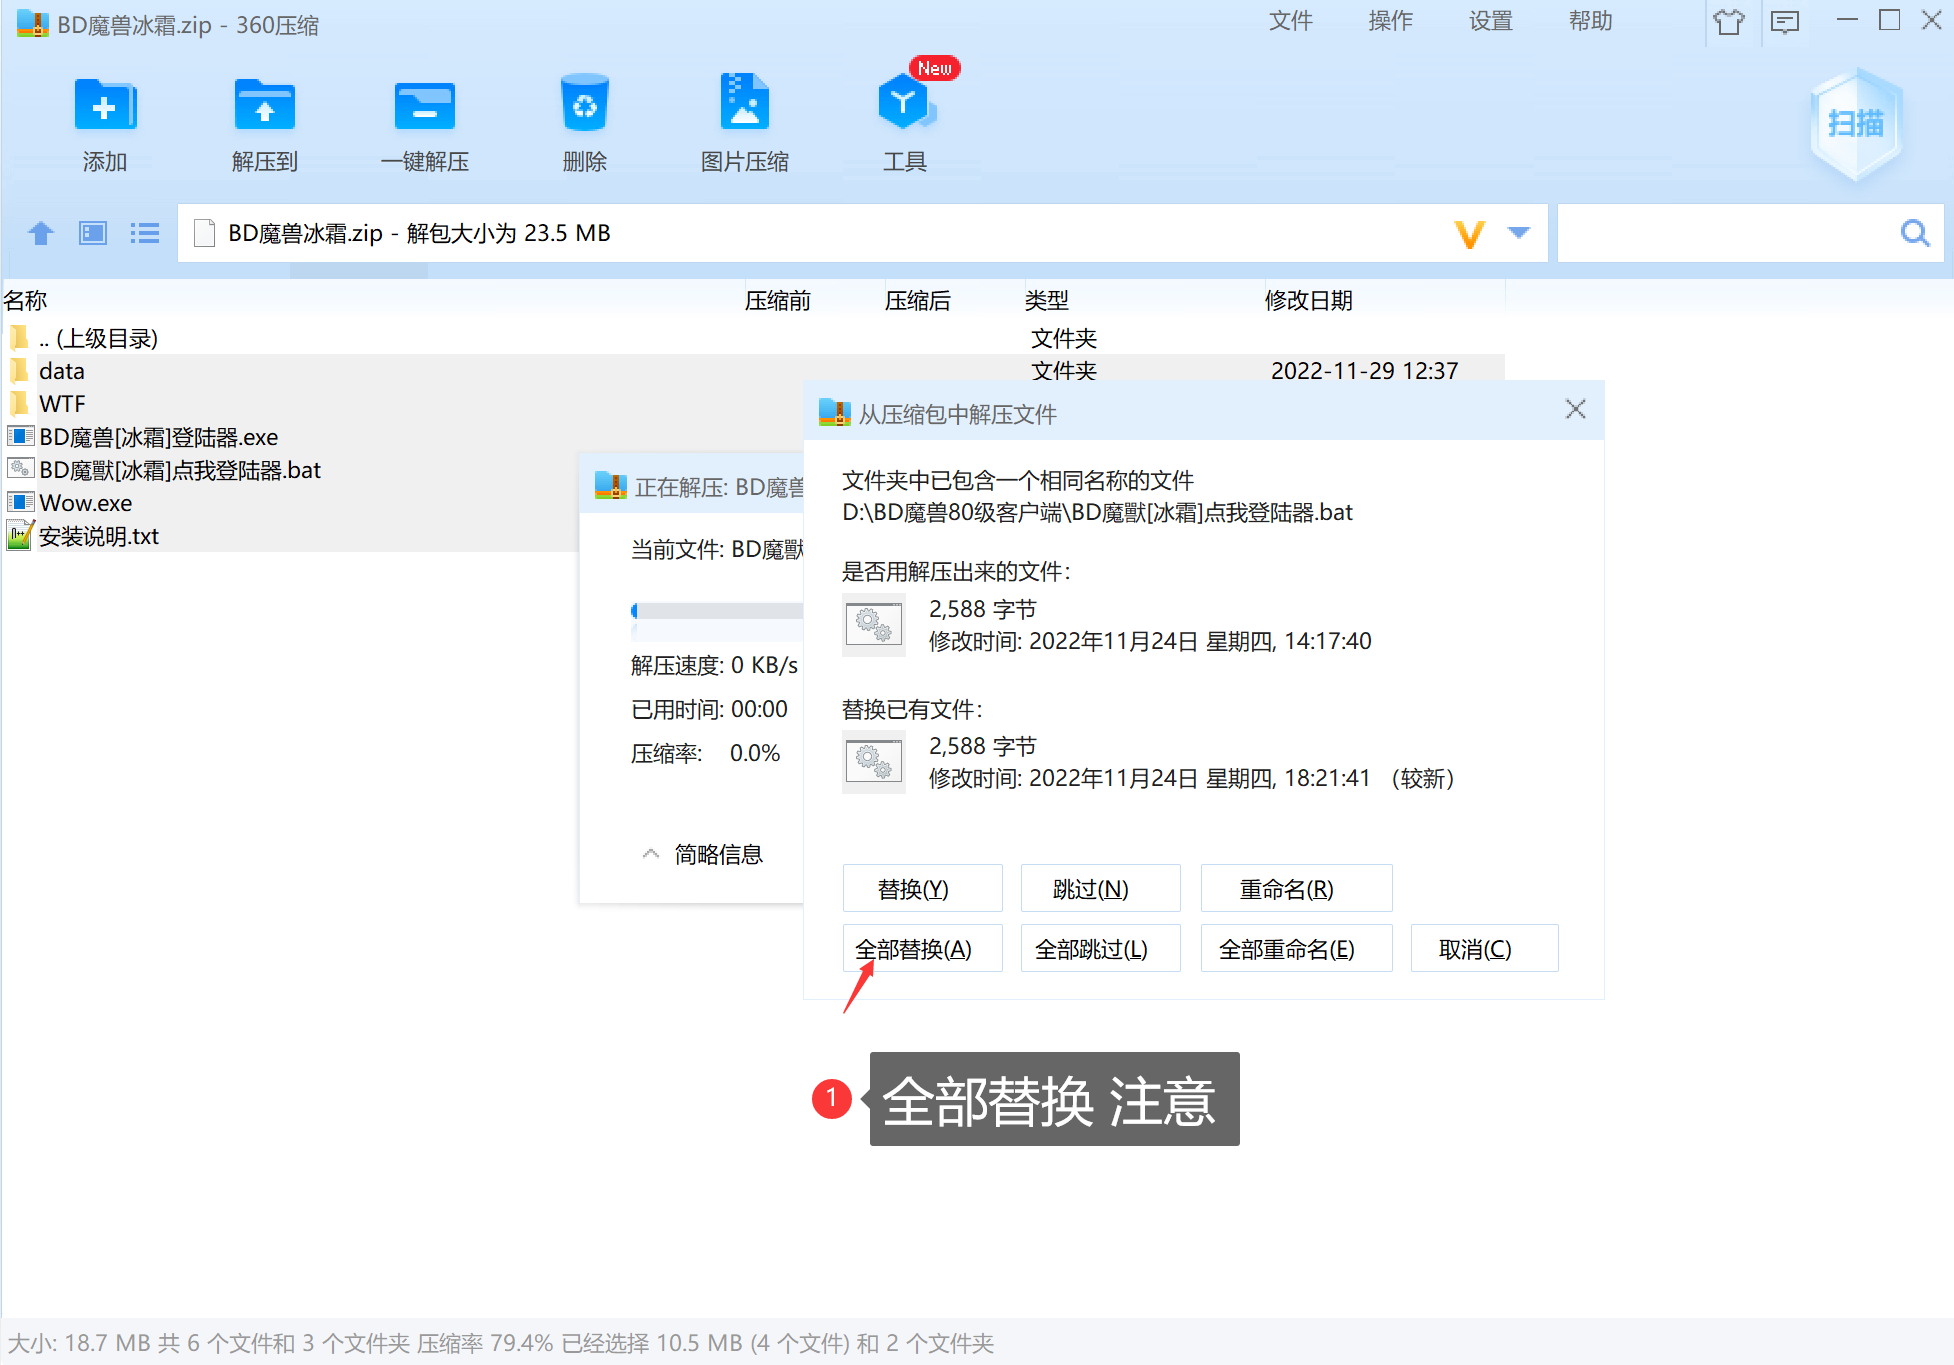
Task: Click the BD魔兽[冰霜]登陆器.exe file icon
Action: 21,436
